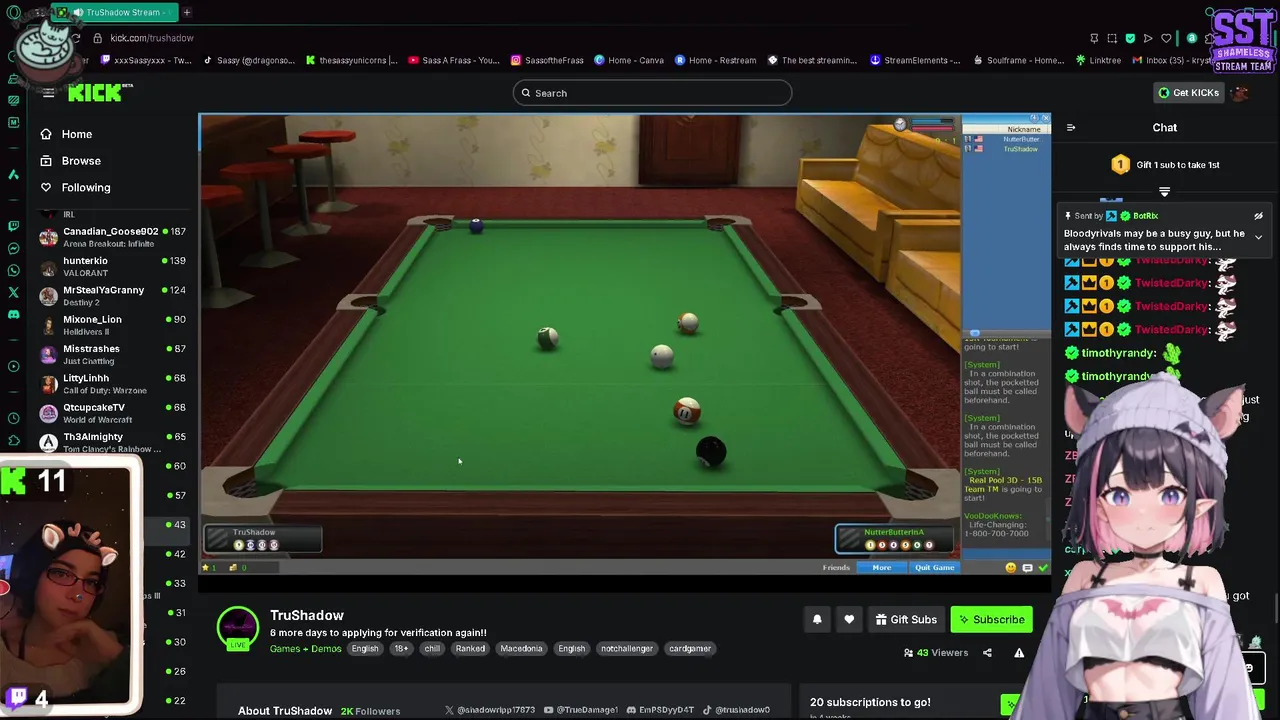Open the Home - Canva bookmark
The height and width of the screenshot is (720, 1280).
[629, 60]
